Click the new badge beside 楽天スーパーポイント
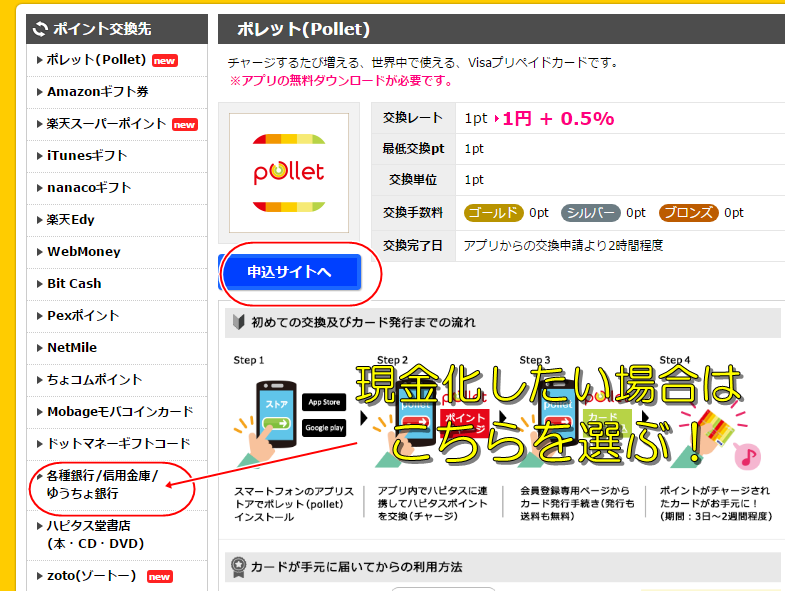 pos(185,125)
